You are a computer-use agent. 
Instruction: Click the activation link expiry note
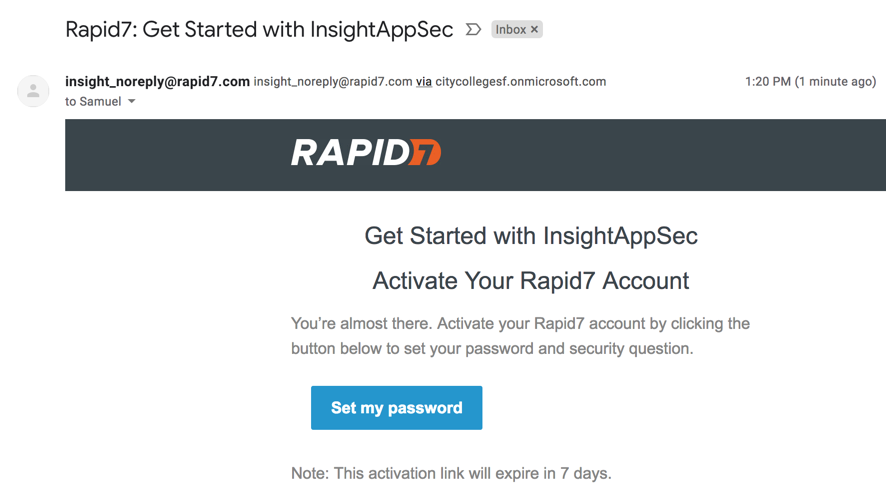coord(451,473)
